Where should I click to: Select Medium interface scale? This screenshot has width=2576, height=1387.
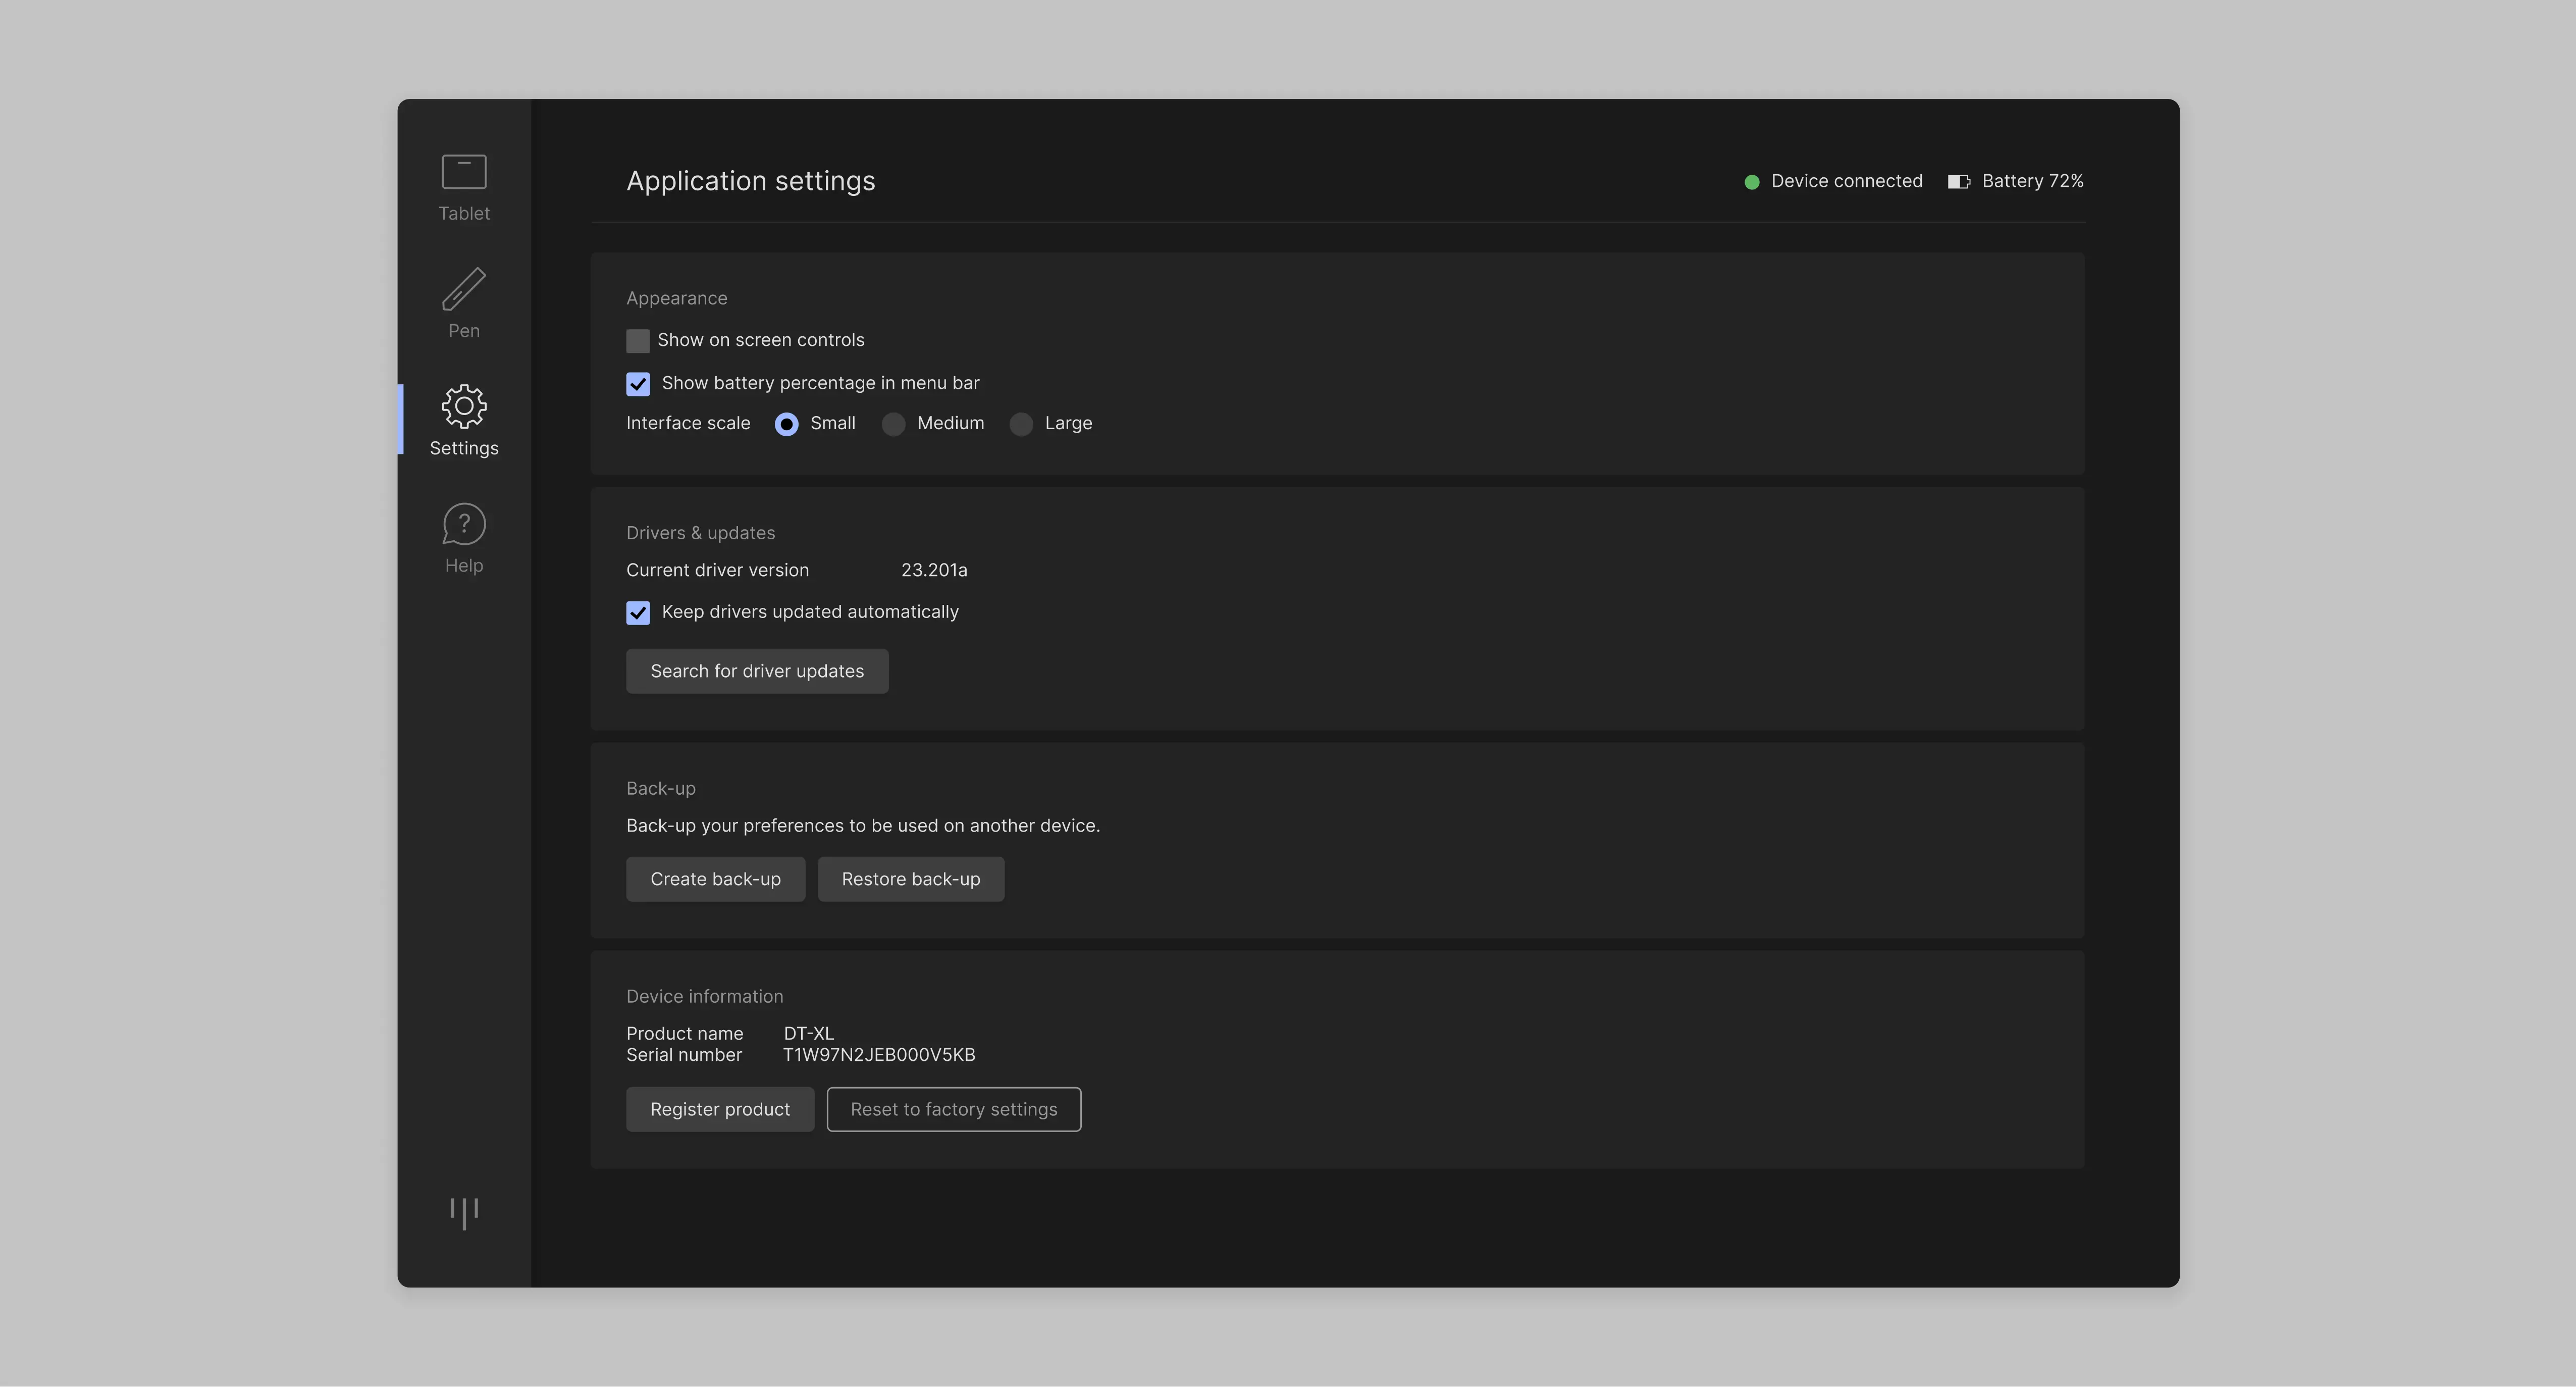(x=893, y=424)
